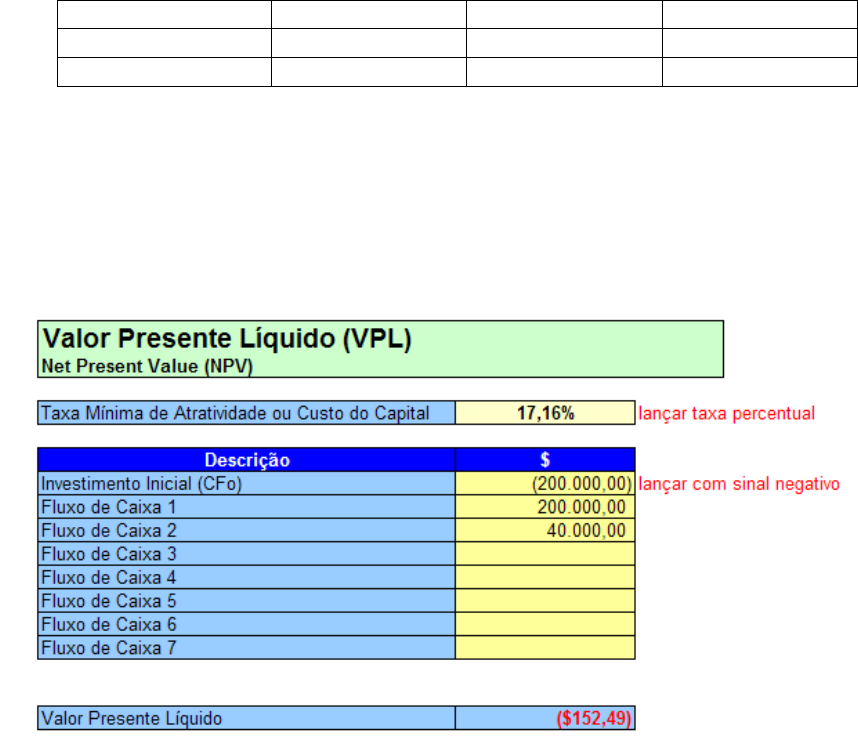
Task: Click the Descrição column header
Action: click(246, 460)
